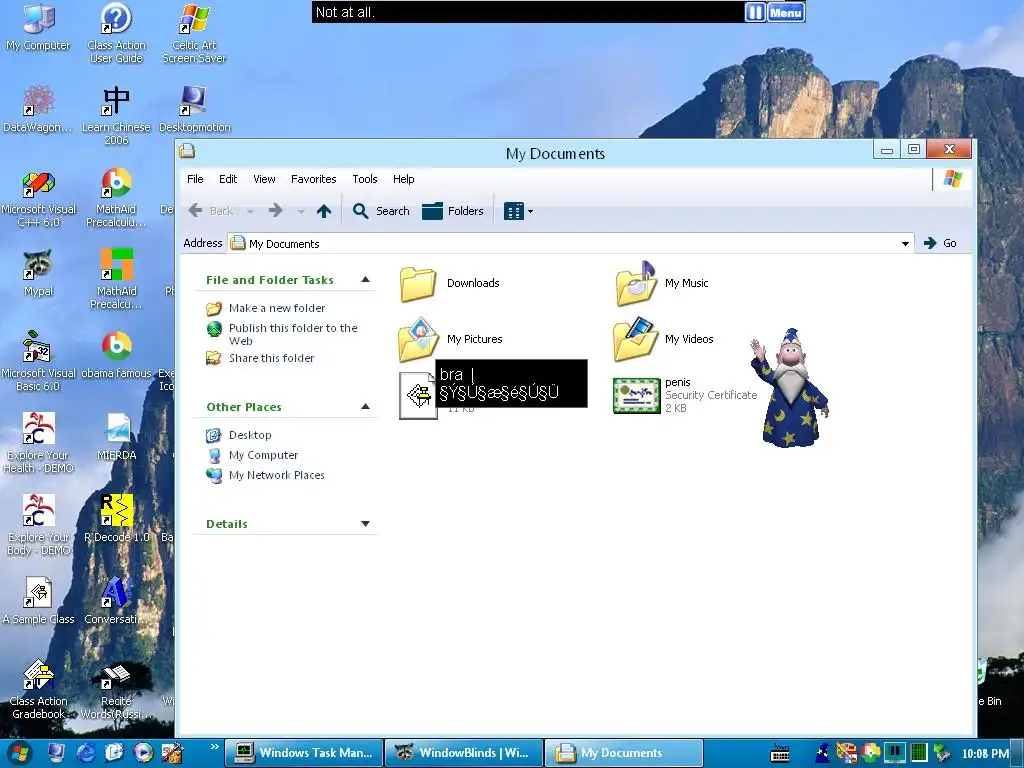
Task: Expand the quick launch overflow chevron
Action: [214, 746]
